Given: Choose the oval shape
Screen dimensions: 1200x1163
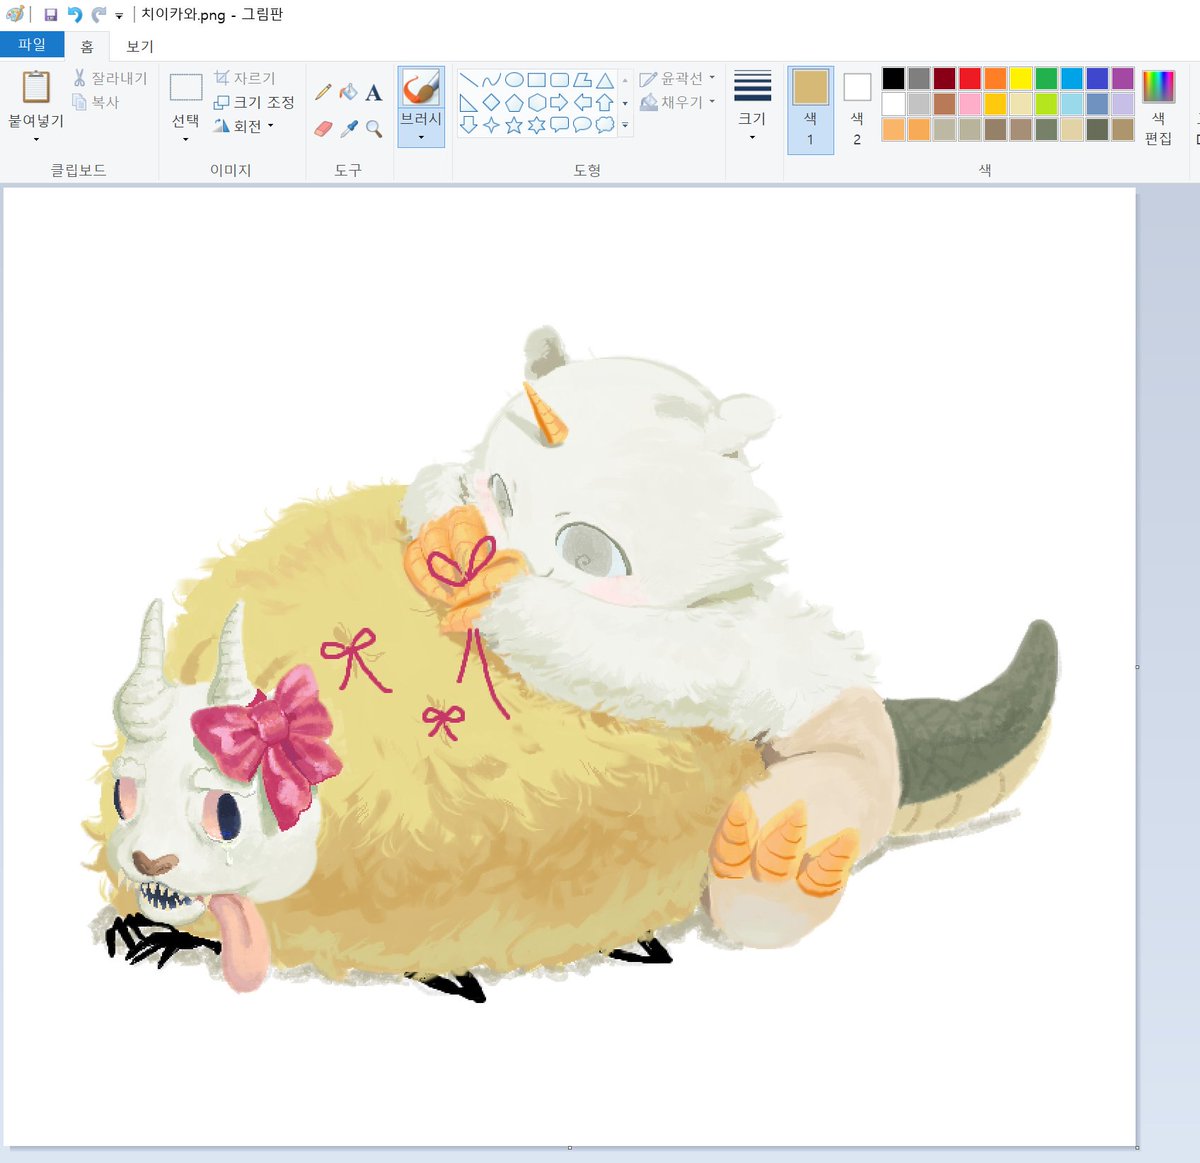Looking at the screenshot, I should (514, 80).
